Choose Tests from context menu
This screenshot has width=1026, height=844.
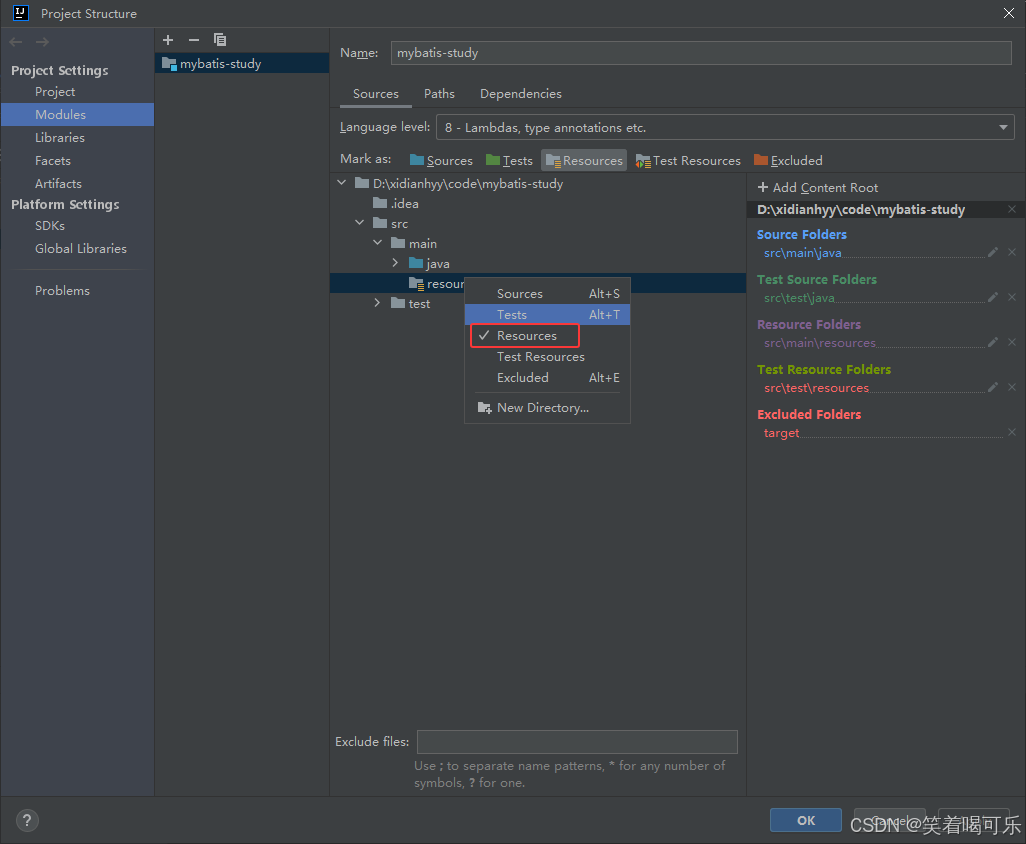pyautogui.click(x=547, y=315)
